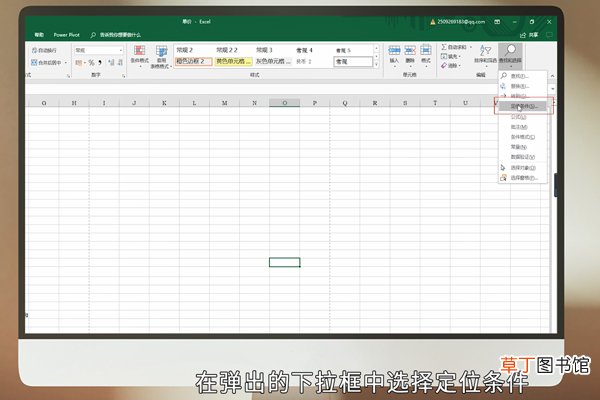This screenshot has width=600, height=400.
Task: Click the AutoSum (自动求和) sigma icon
Action: (443, 47)
